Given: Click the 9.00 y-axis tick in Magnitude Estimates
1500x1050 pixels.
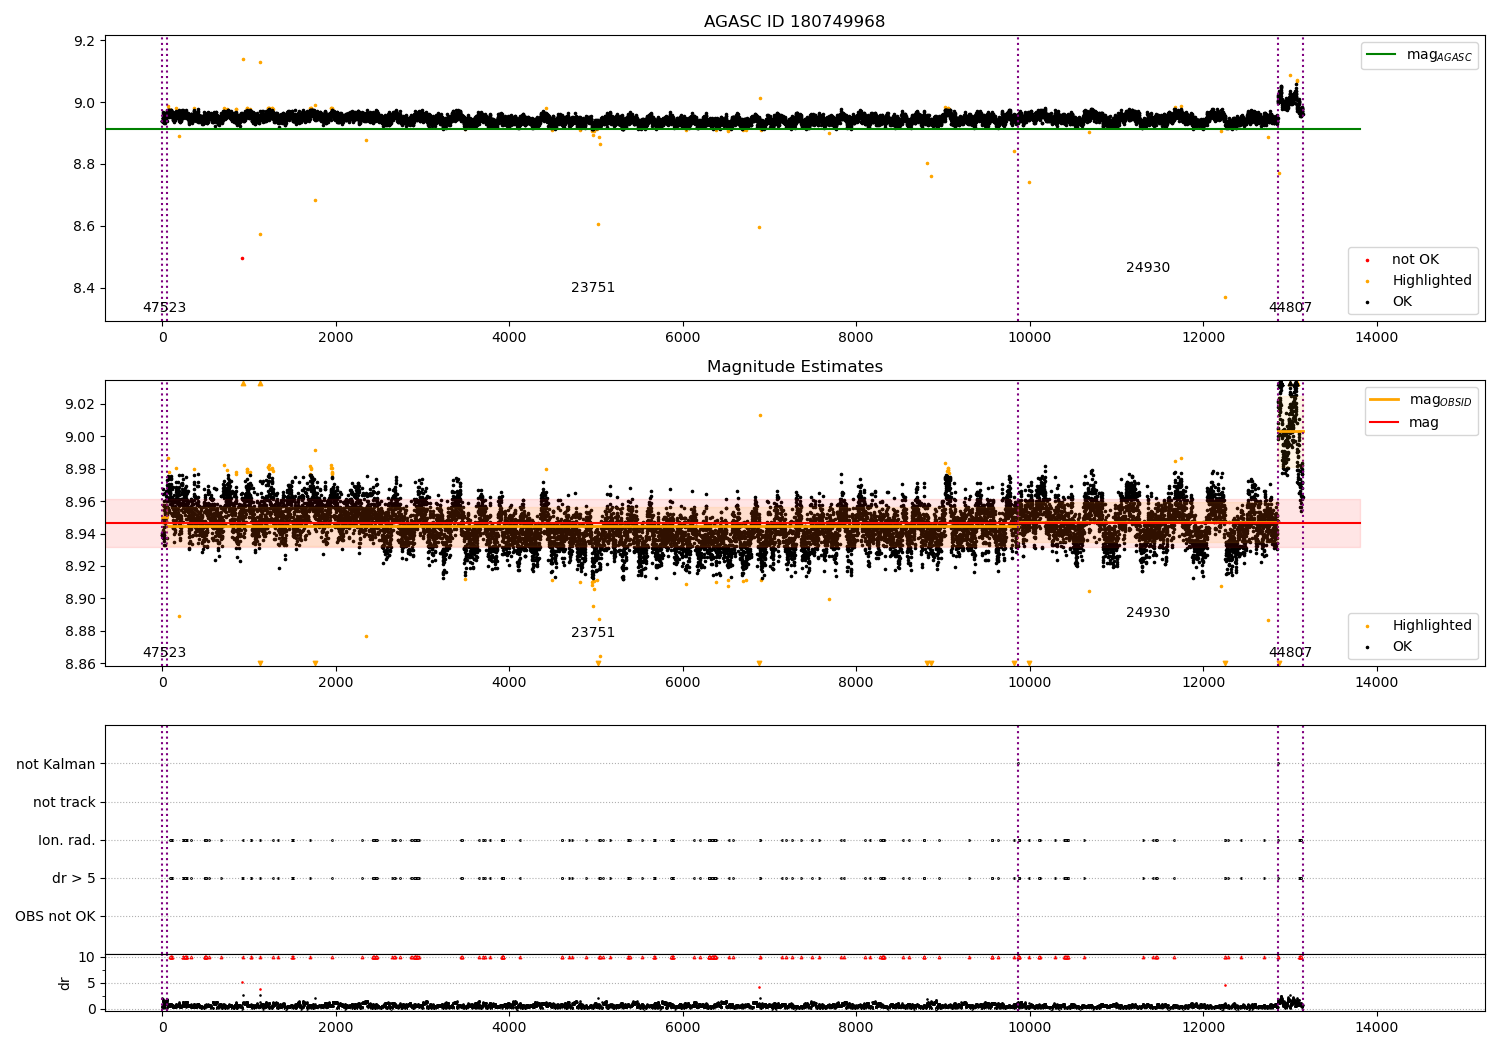Looking at the screenshot, I should coord(82,437).
